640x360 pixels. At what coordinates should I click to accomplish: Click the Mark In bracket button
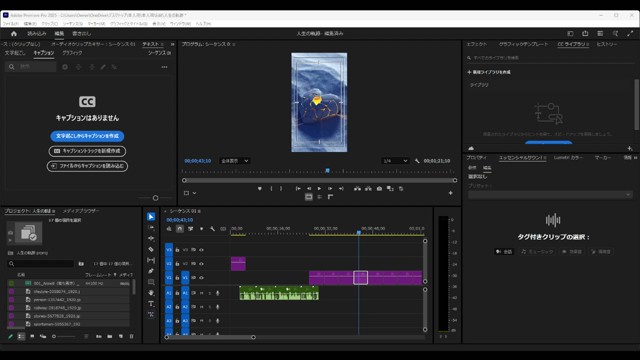(x=271, y=189)
